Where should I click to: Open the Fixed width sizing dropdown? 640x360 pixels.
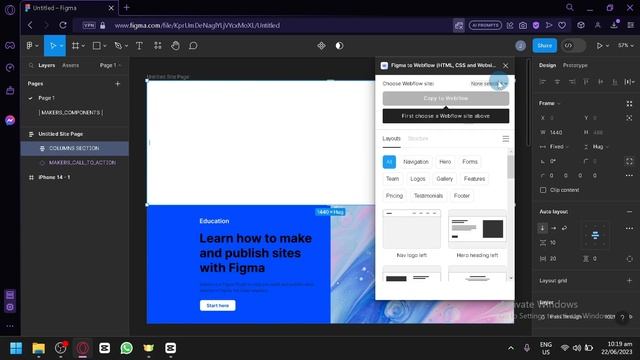pyautogui.click(x=558, y=147)
